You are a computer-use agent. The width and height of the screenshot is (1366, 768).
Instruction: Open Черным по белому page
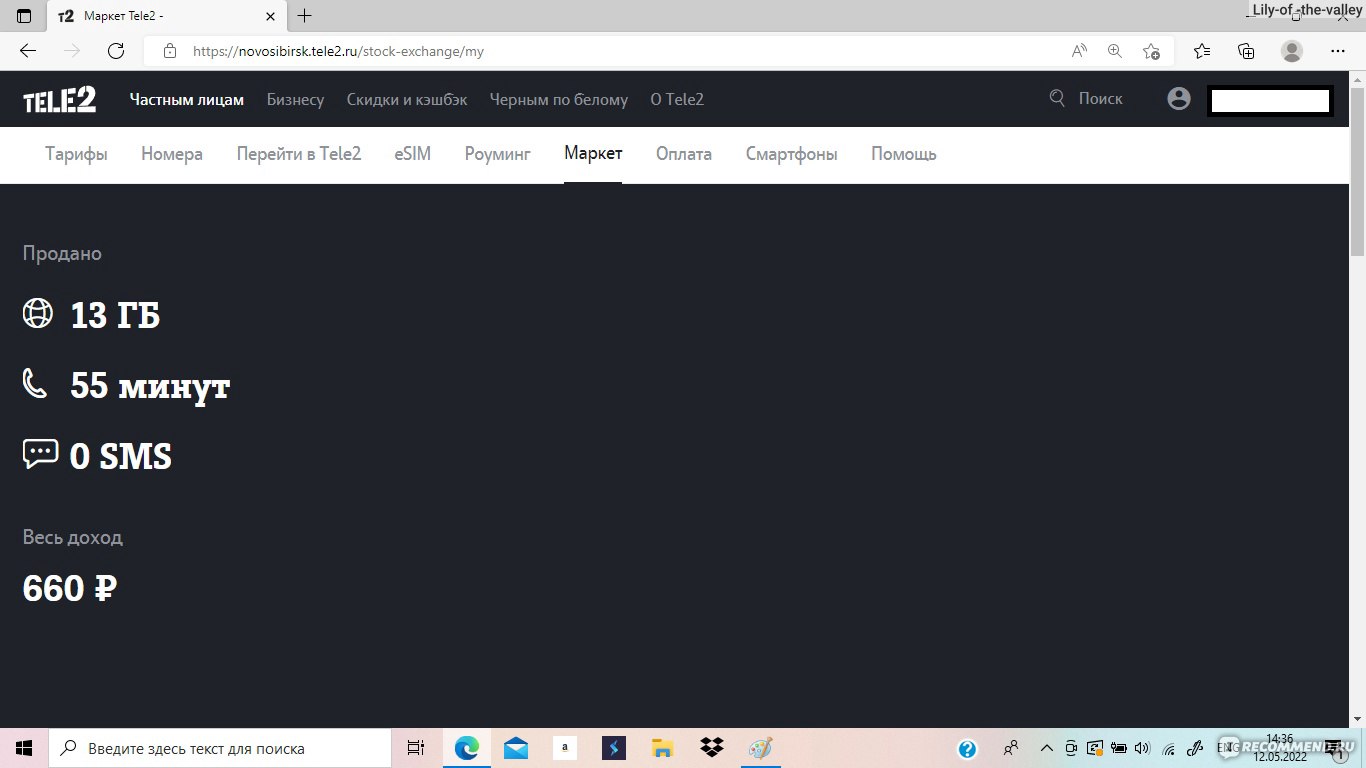coord(559,99)
